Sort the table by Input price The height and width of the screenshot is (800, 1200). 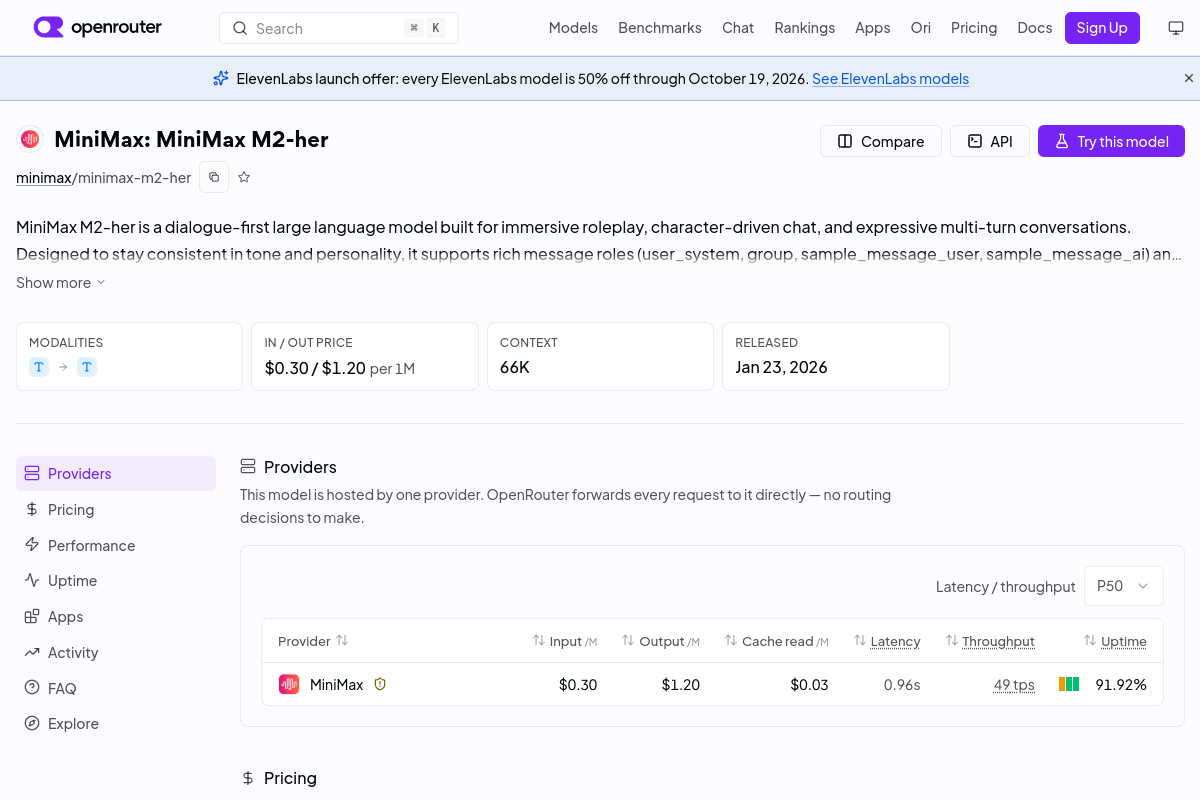pos(565,641)
